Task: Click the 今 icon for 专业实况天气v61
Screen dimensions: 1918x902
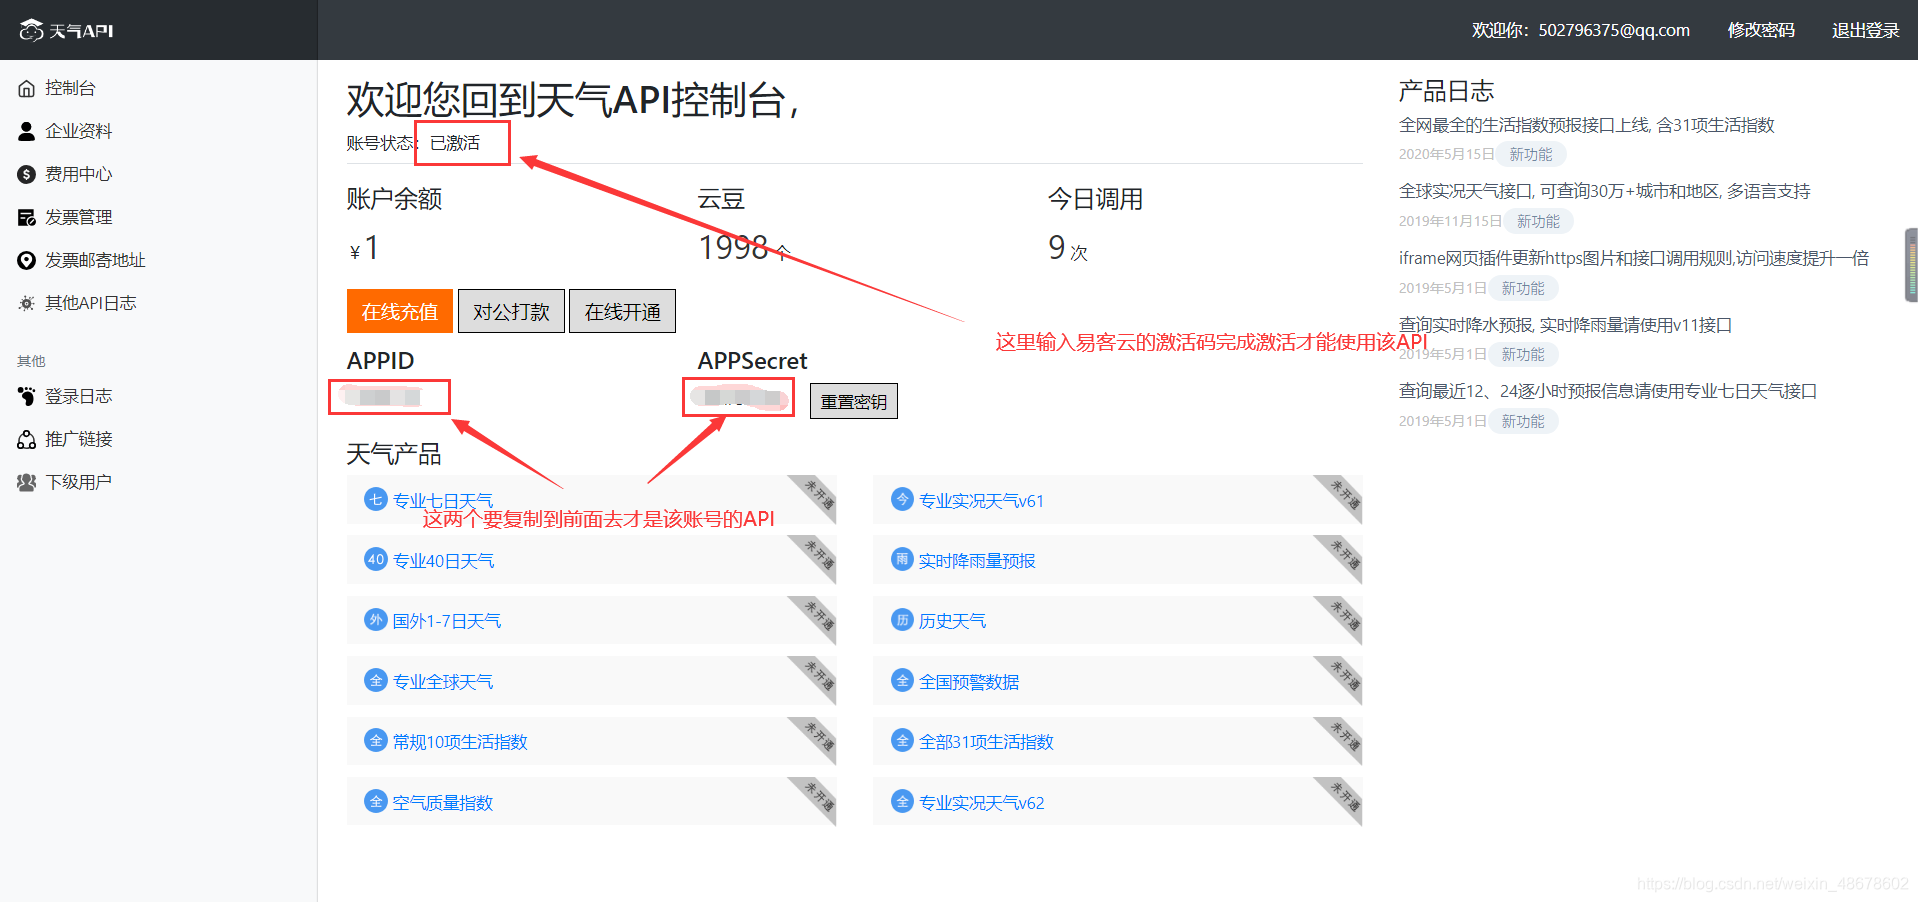Action: [903, 499]
